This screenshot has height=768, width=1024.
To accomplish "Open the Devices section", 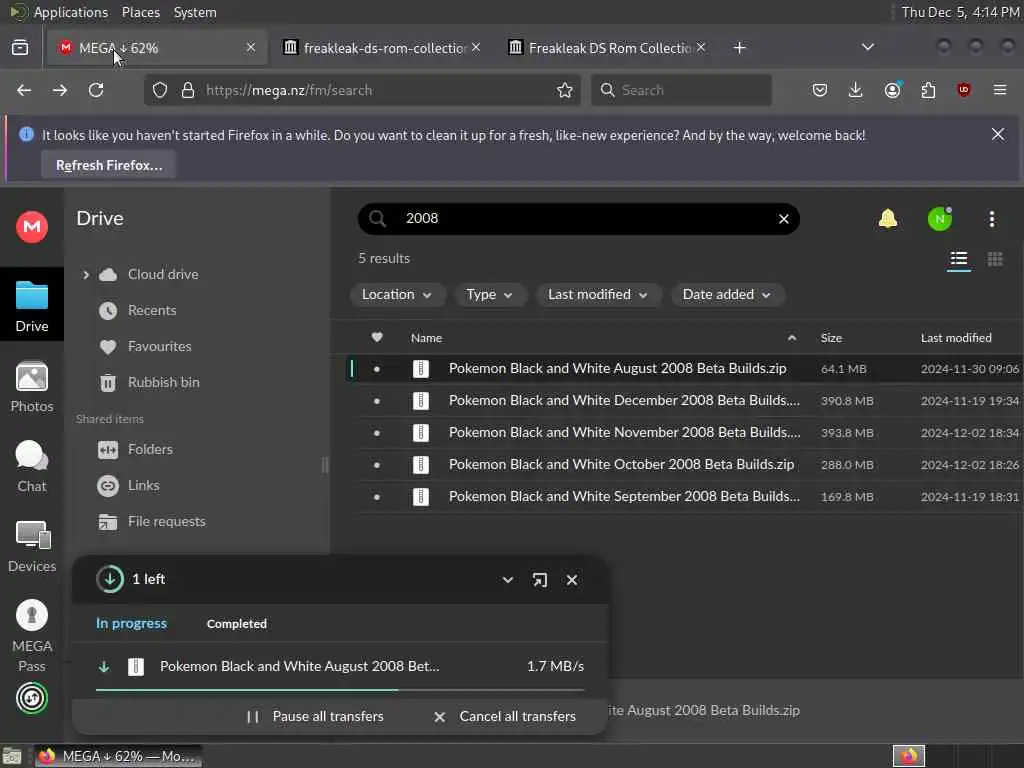I will 31,547.
